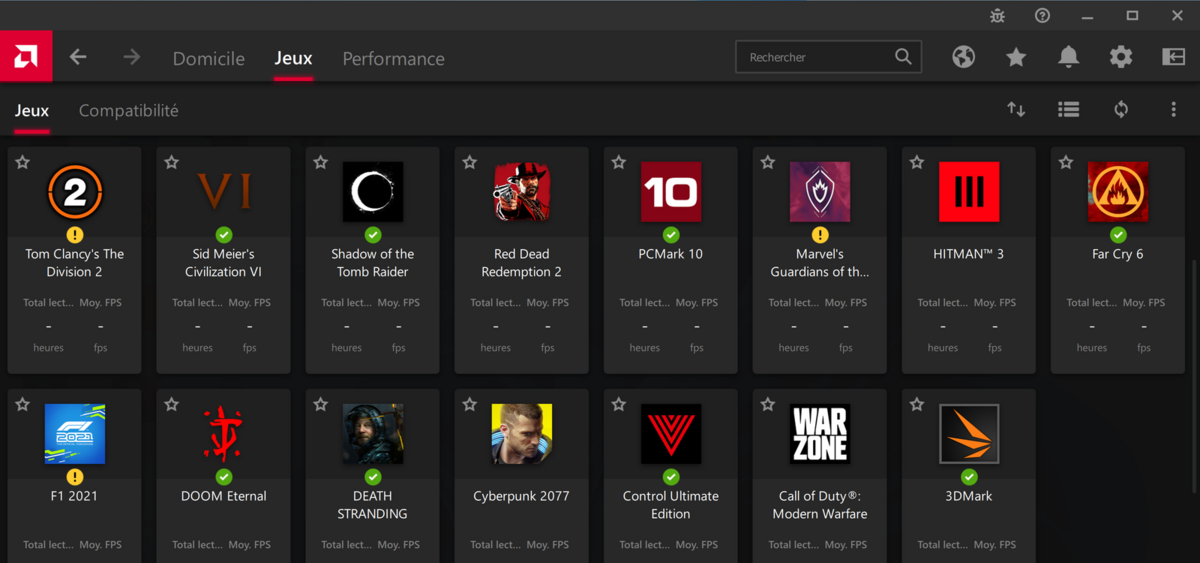Select the top Jeux navigation tab
The height and width of the screenshot is (563, 1200).
(294, 58)
